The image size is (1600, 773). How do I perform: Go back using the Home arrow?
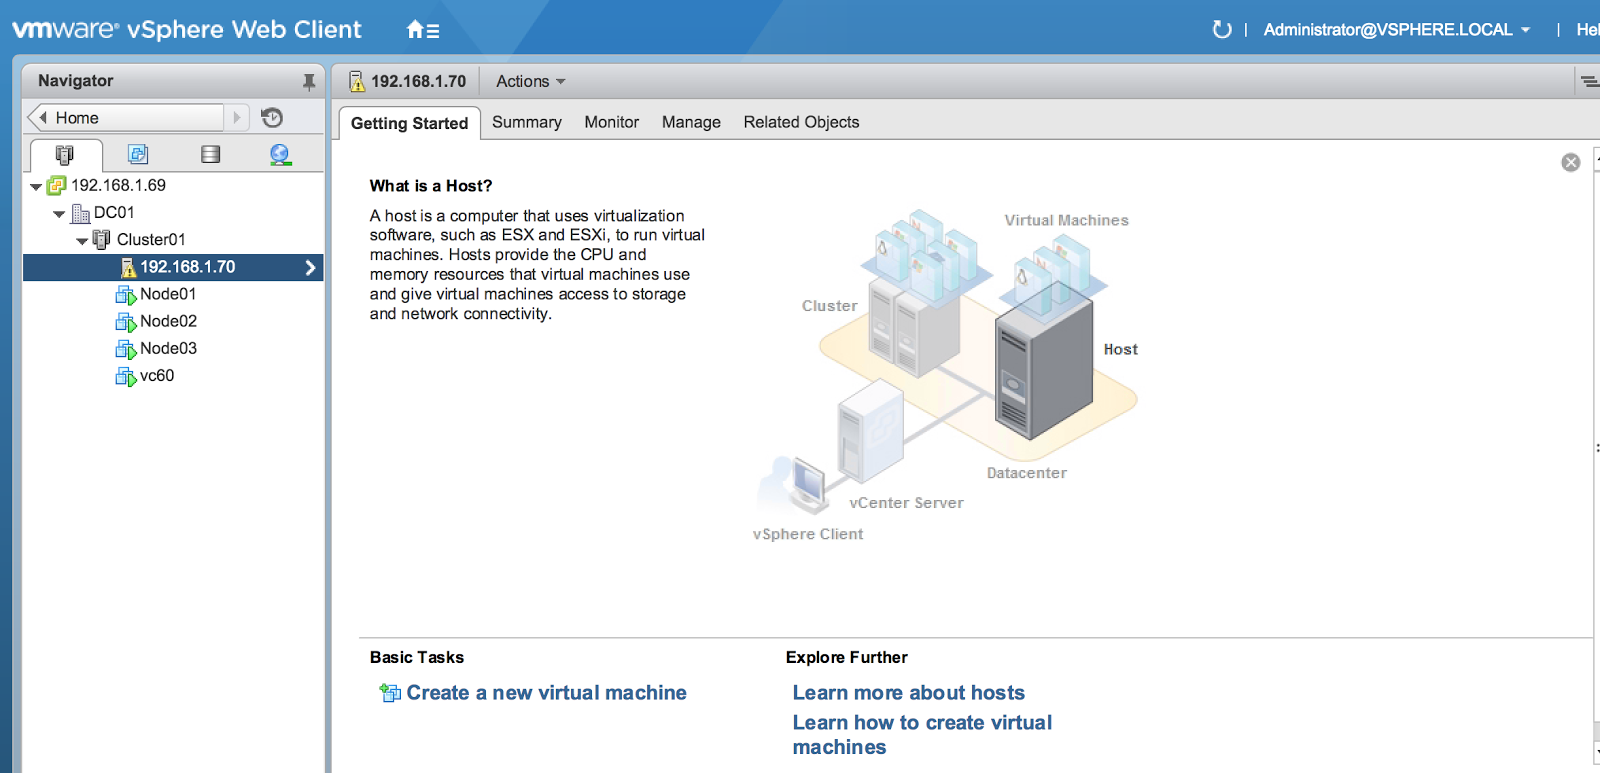click(42, 118)
